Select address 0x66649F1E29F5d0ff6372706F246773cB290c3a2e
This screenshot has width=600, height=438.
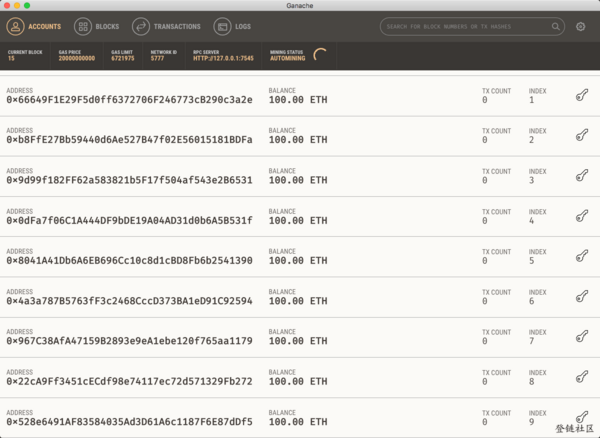[x=129, y=100]
